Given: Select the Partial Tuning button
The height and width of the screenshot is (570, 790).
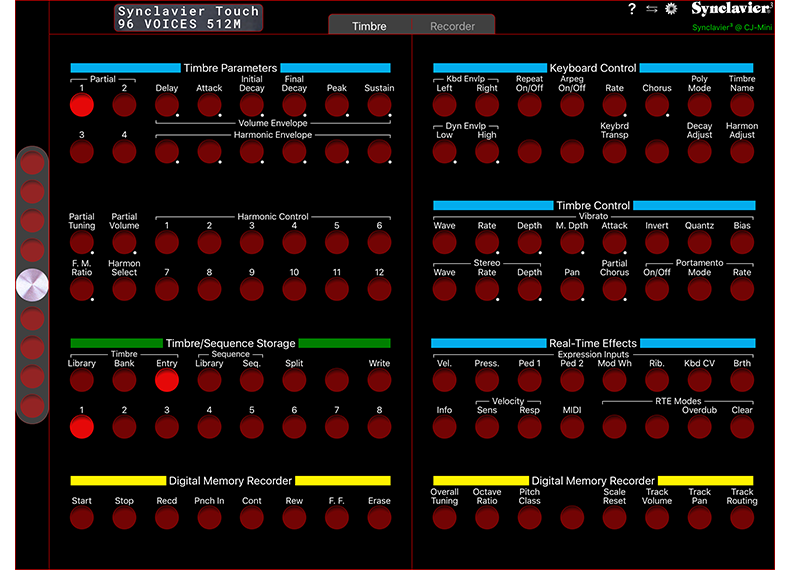Looking at the screenshot, I should pyautogui.click(x=82, y=243).
